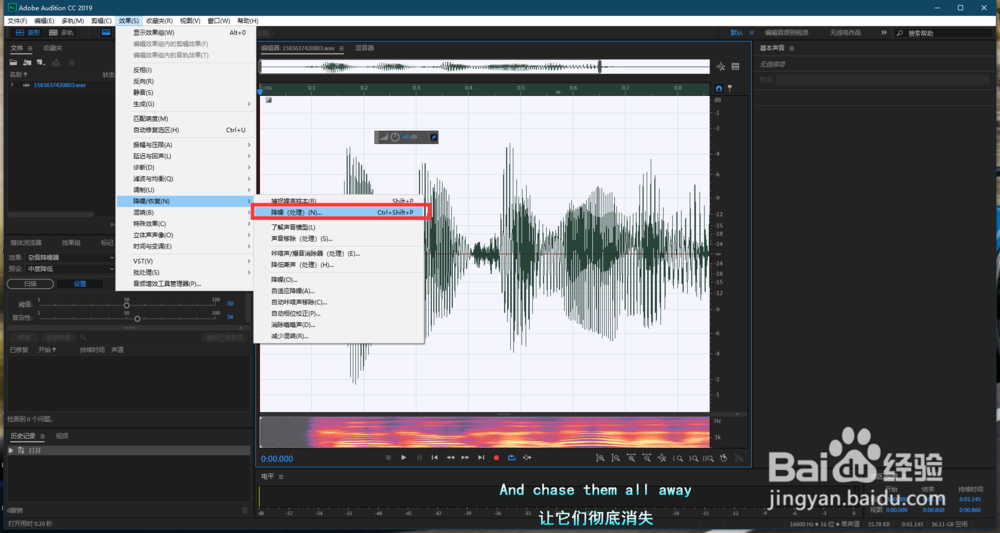Click the second zoom icon in zoom toolbar
The height and width of the screenshot is (533, 1000).
pyautogui.click(x=615, y=458)
